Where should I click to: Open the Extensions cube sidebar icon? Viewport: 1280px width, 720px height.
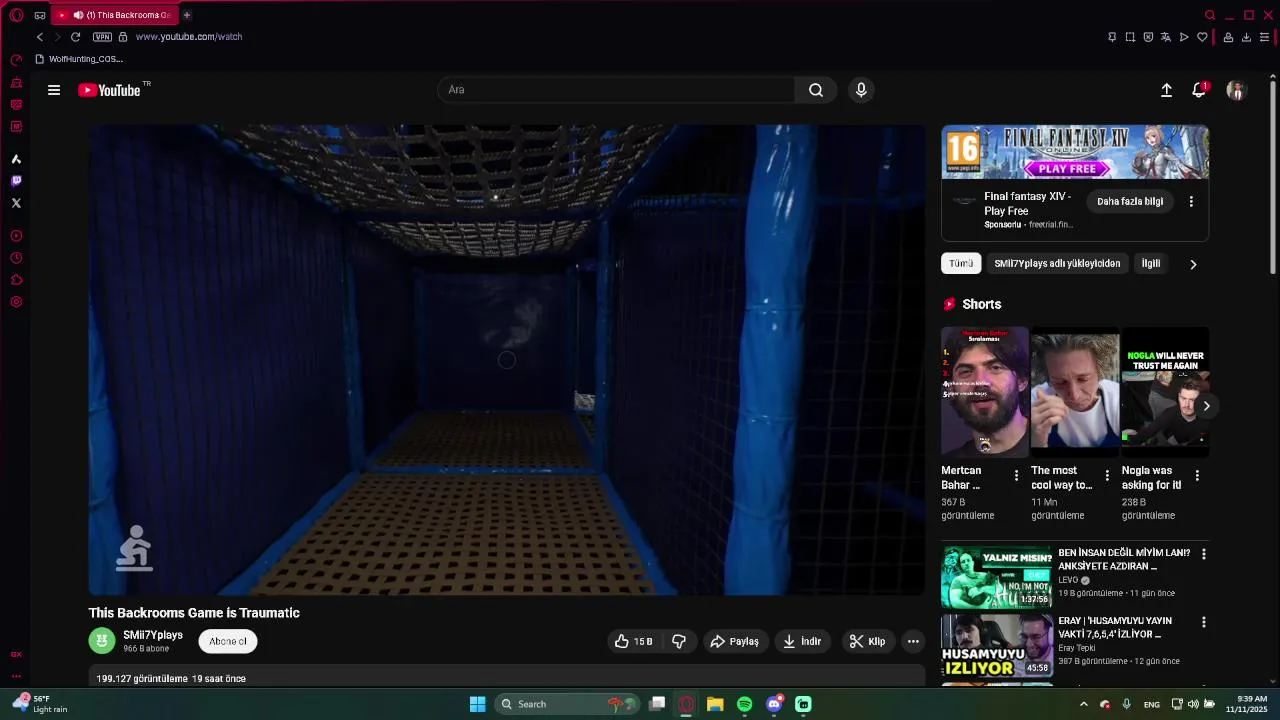pos(16,280)
